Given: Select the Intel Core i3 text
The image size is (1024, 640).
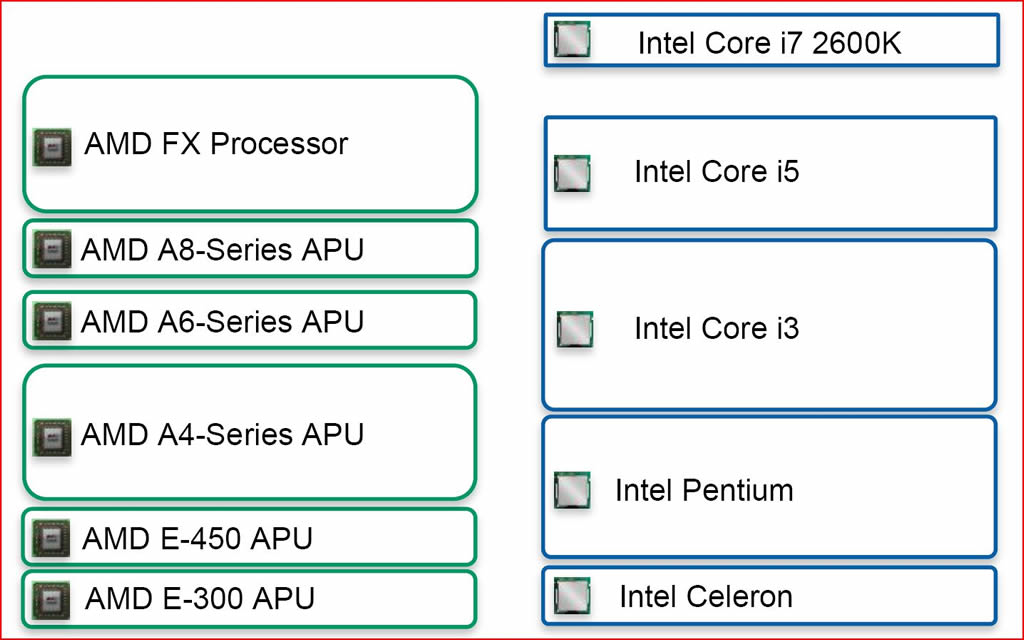Looking at the screenshot, I should [x=716, y=328].
